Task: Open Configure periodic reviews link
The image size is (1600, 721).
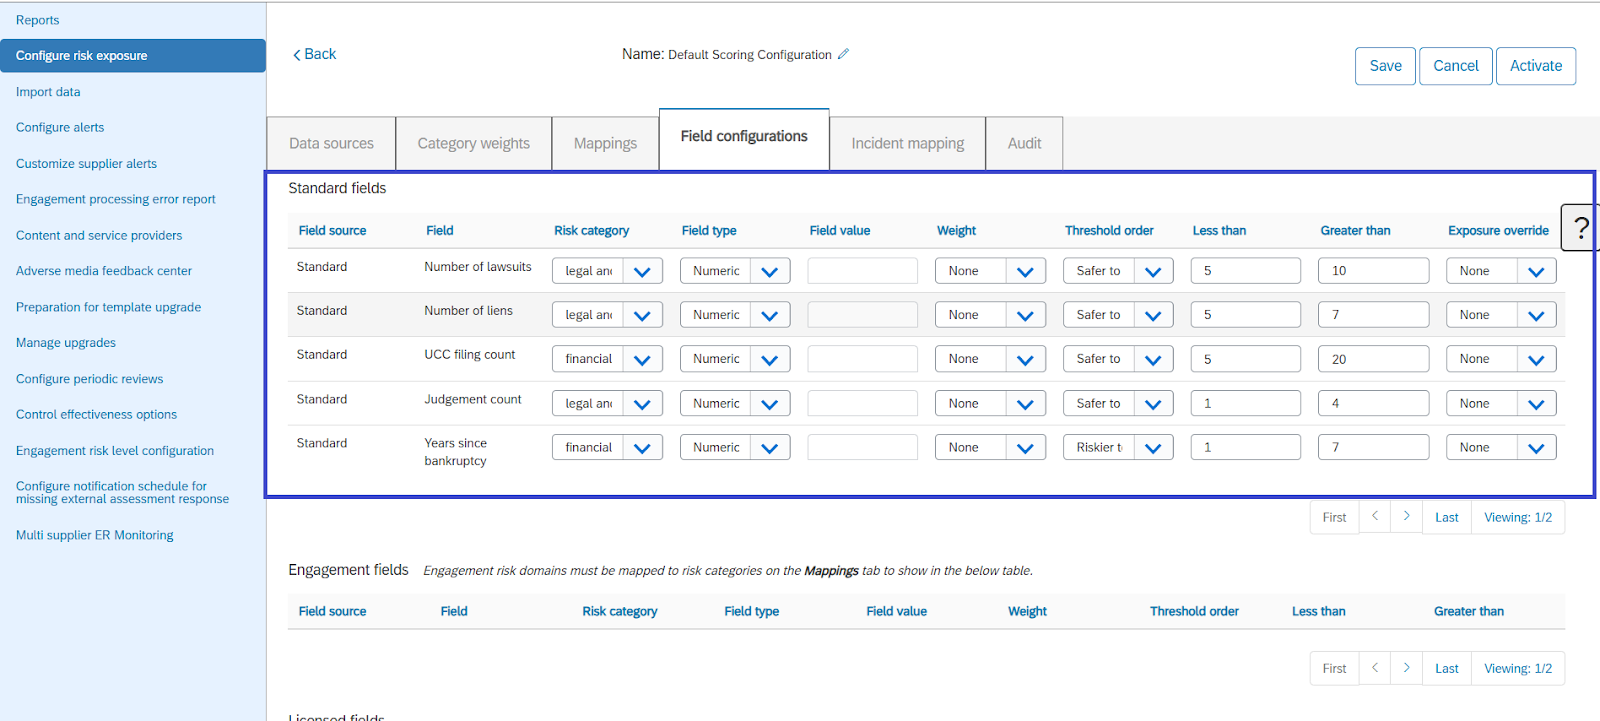Action: coord(89,379)
